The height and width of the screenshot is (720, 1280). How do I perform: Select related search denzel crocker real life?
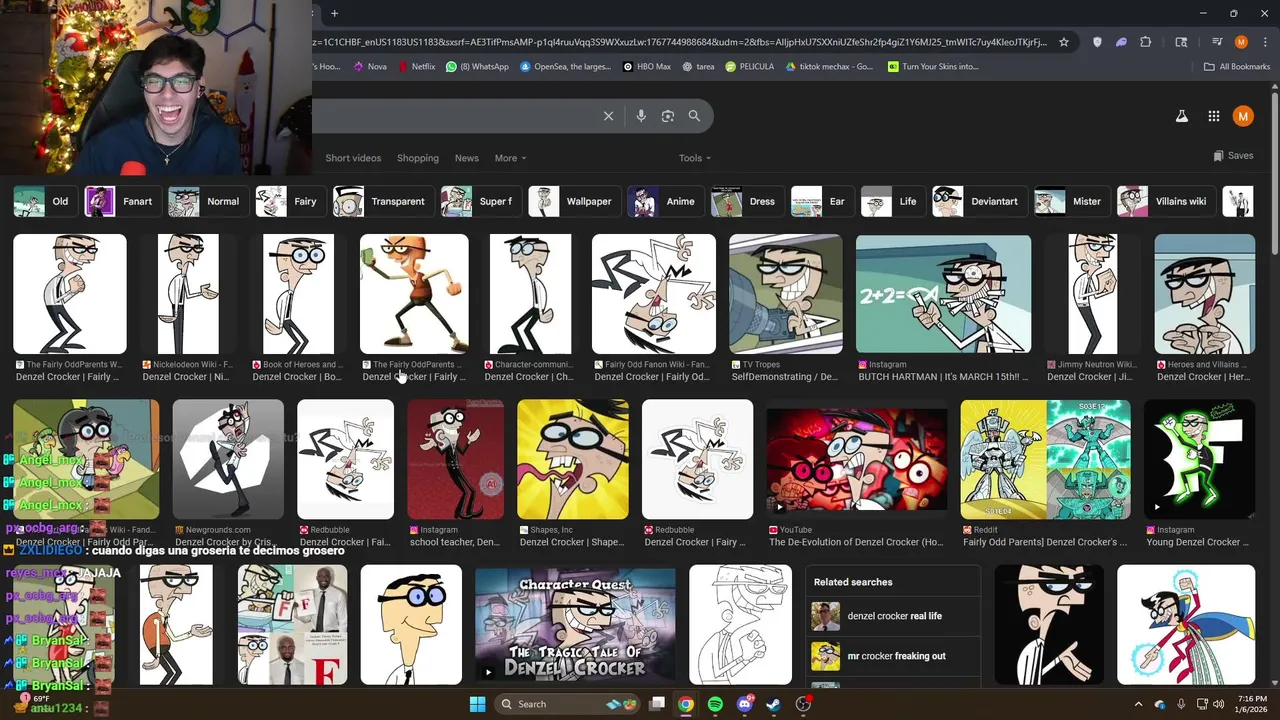pos(893,616)
